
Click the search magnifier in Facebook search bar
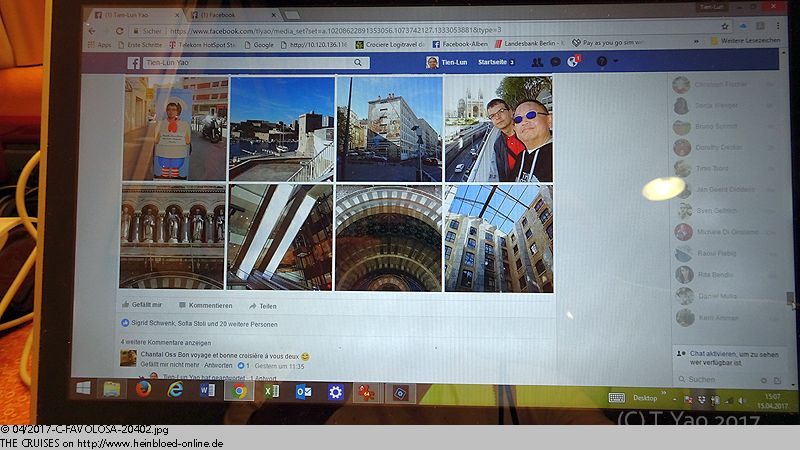tap(358, 62)
